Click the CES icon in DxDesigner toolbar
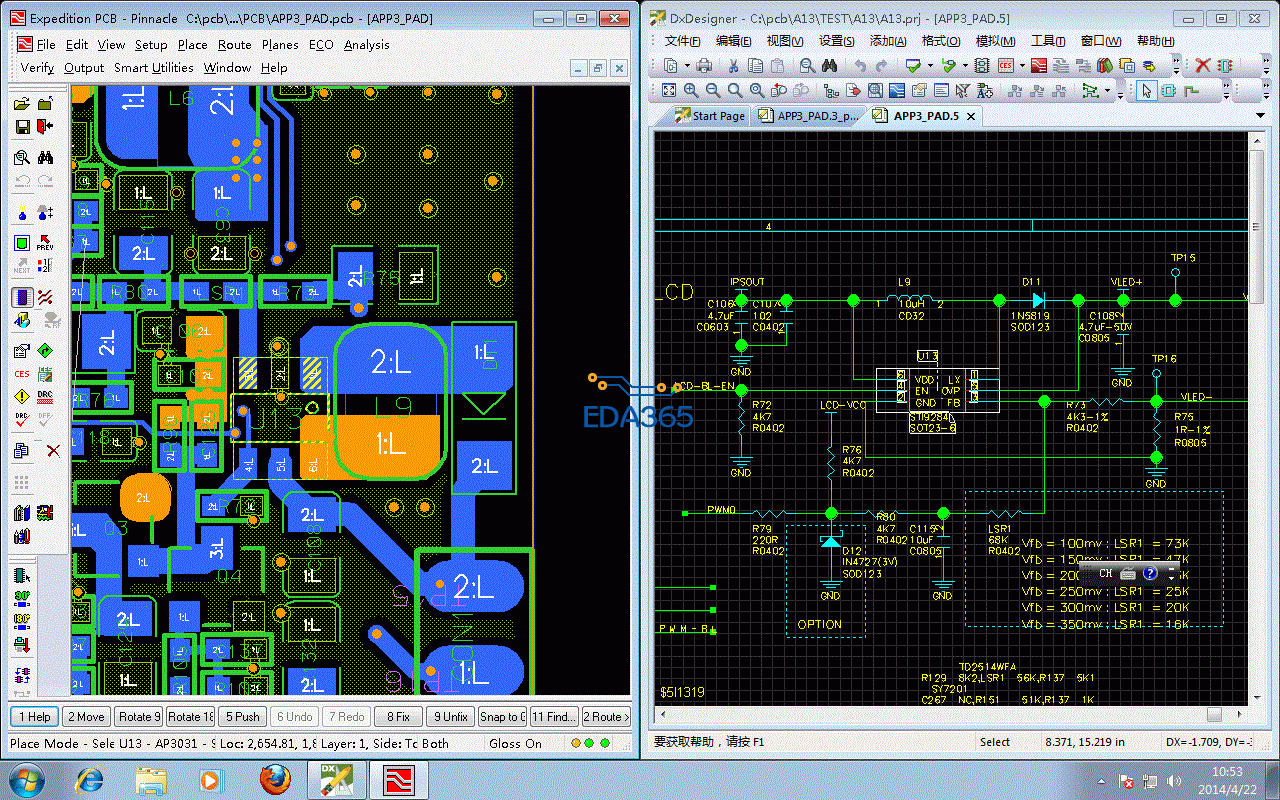The image size is (1280, 800). pyautogui.click(x=1005, y=66)
